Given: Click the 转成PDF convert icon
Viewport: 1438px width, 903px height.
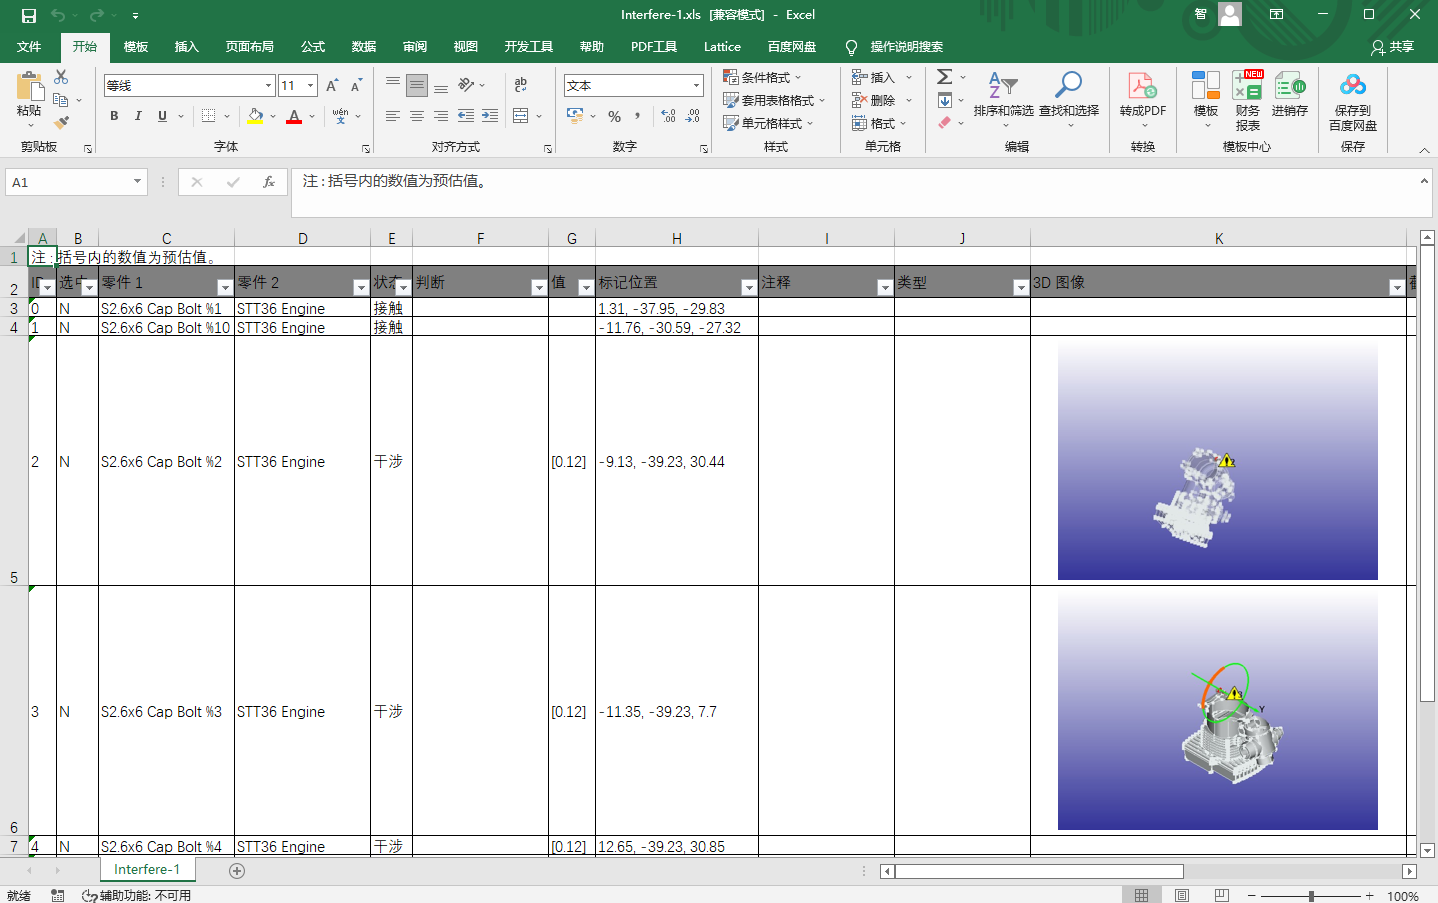Looking at the screenshot, I should [x=1142, y=86].
